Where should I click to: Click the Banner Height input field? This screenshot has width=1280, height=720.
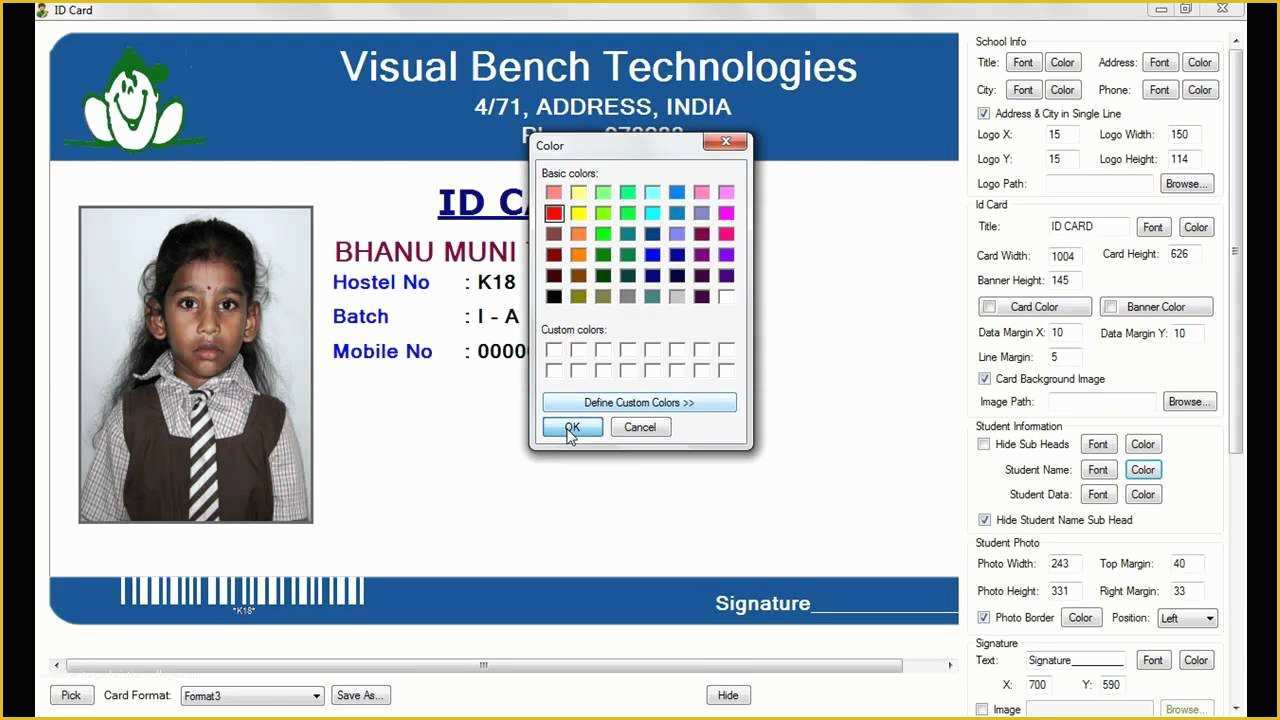pos(1066,280)
